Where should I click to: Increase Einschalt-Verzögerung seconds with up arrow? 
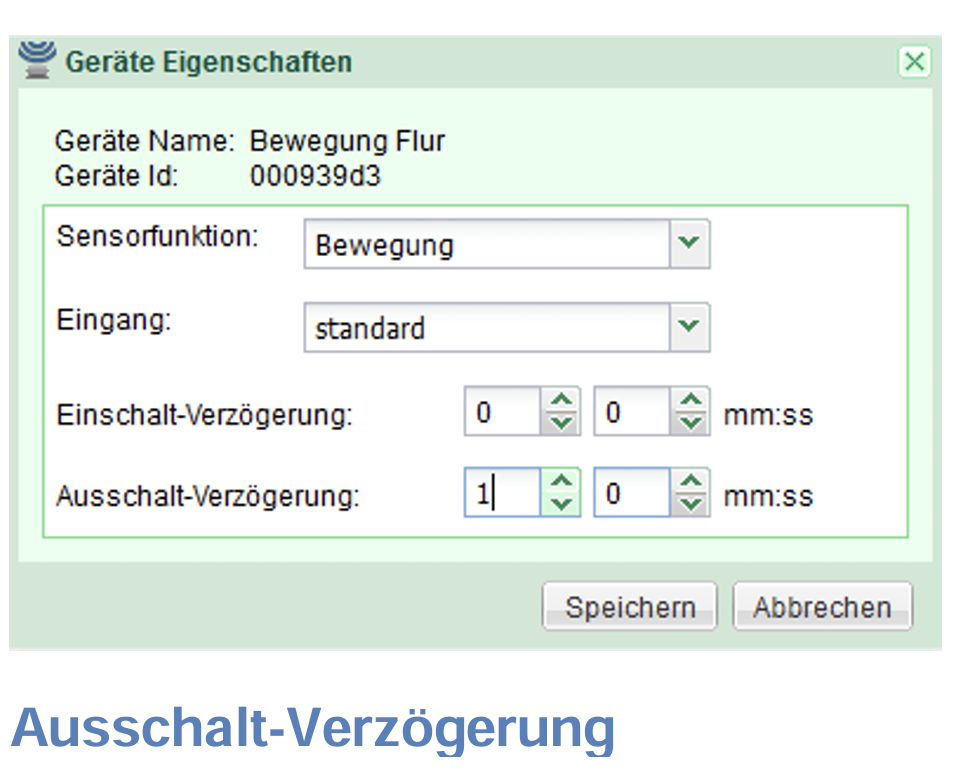pos(690,401)
